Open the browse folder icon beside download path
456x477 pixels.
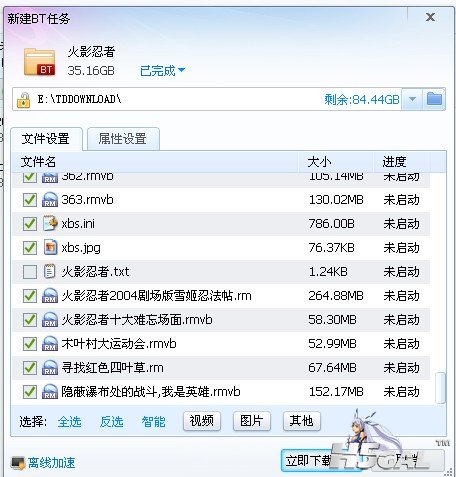(434, 99)
